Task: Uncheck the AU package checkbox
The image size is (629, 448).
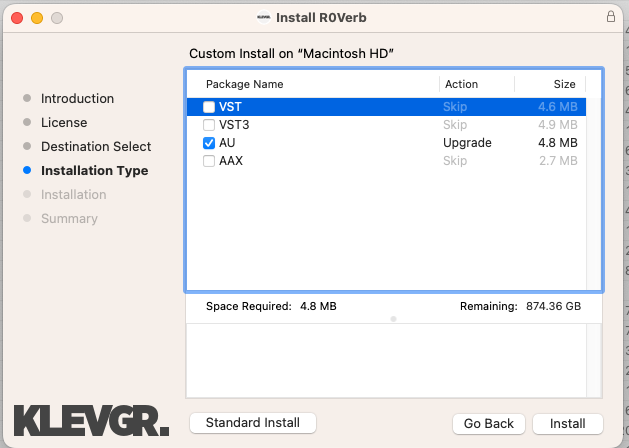Action: click(209, 143)
